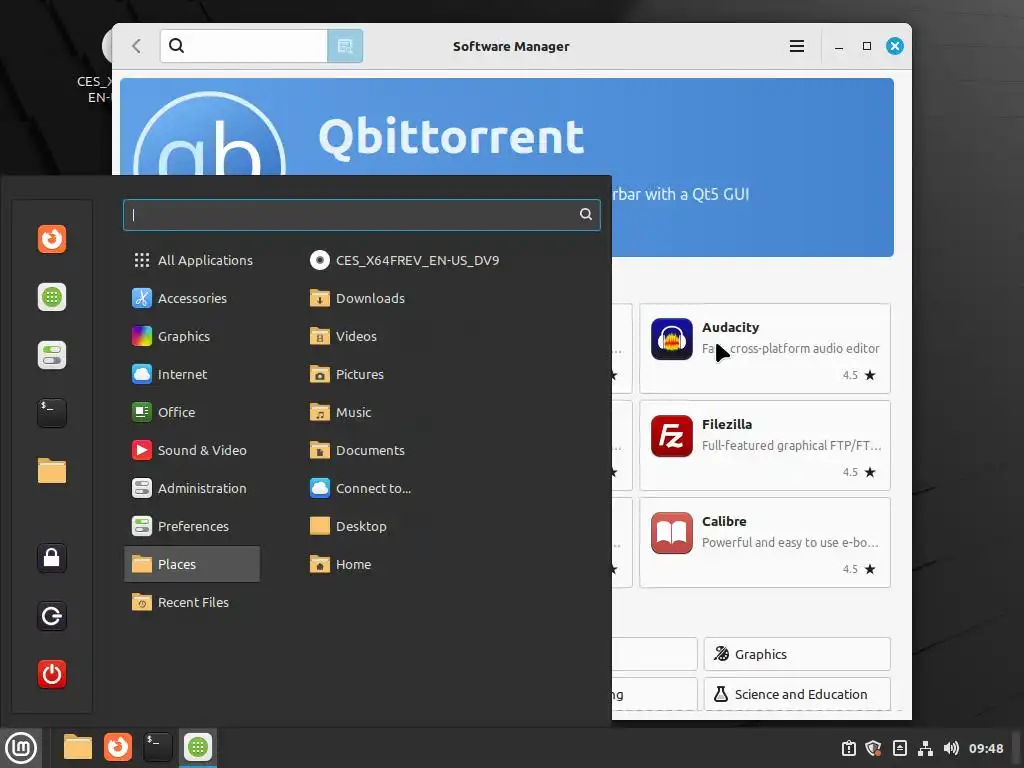1024x768 pixels.
Task: Open Home folder place
Action: (341, 564)
